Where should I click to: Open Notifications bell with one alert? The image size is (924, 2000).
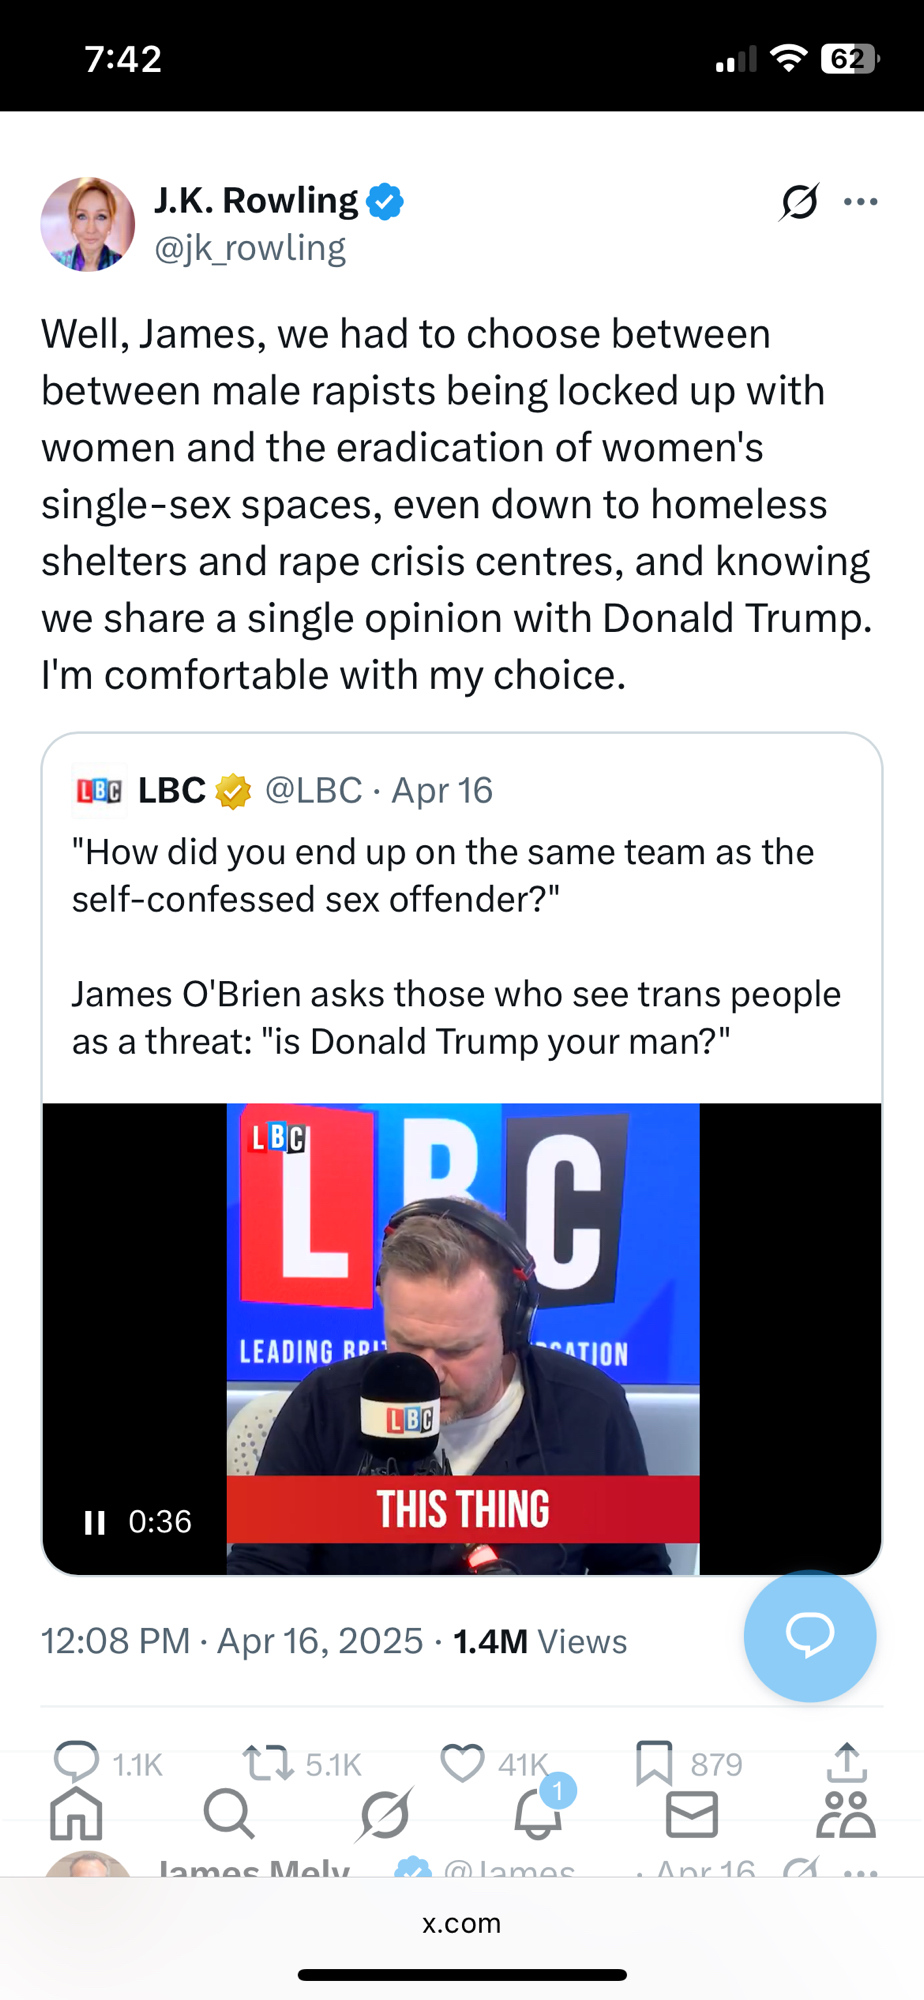[538, 1814]
